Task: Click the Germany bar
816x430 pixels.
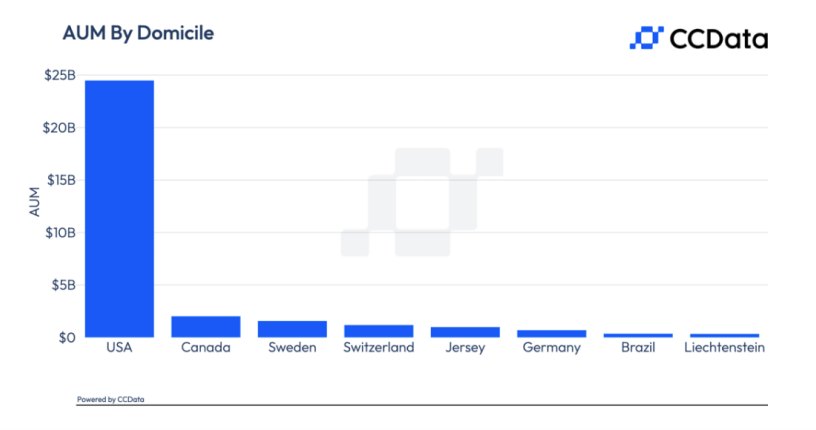Action: 551,333
